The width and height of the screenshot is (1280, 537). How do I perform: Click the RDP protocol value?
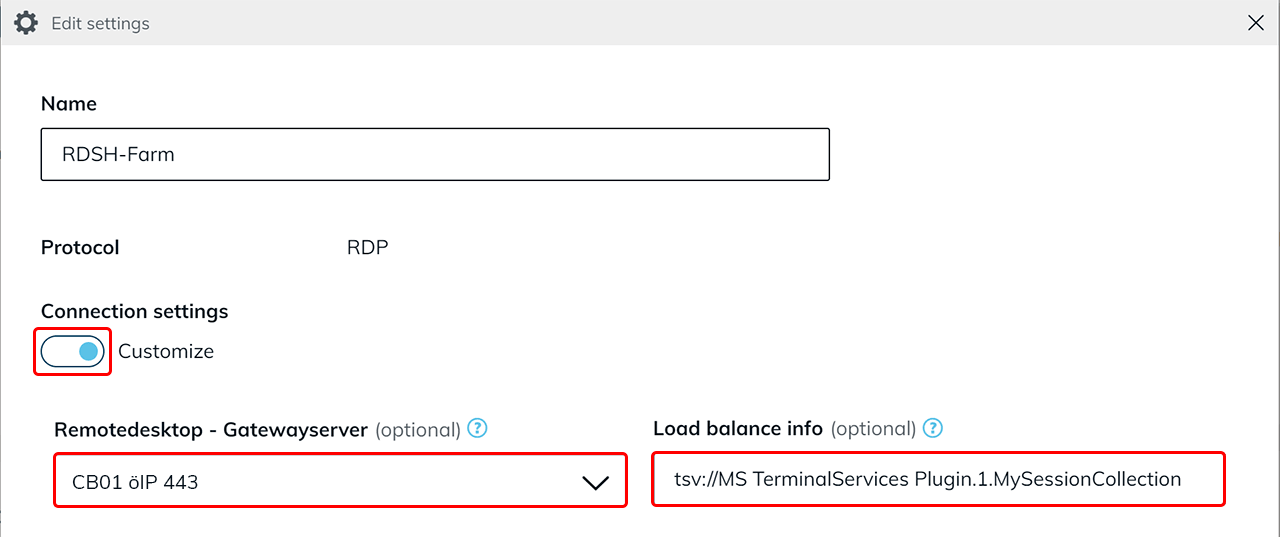[367, 247]
